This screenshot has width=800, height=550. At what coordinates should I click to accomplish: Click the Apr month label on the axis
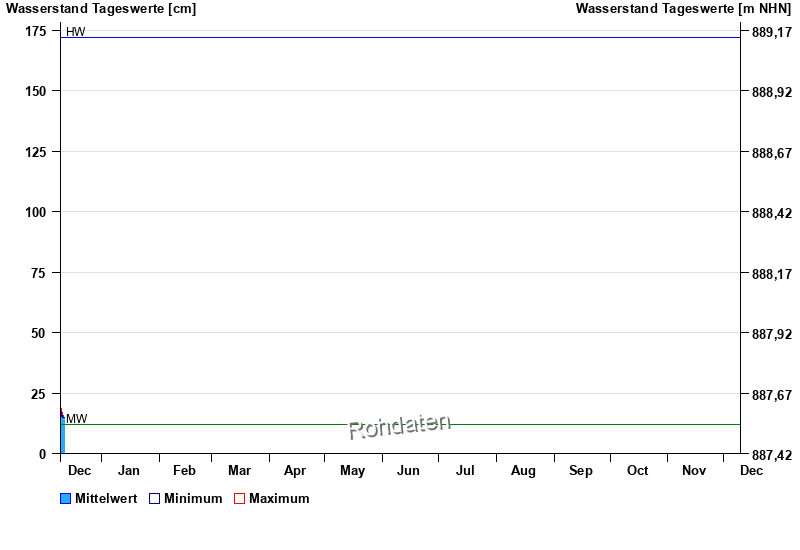point(295,471)
